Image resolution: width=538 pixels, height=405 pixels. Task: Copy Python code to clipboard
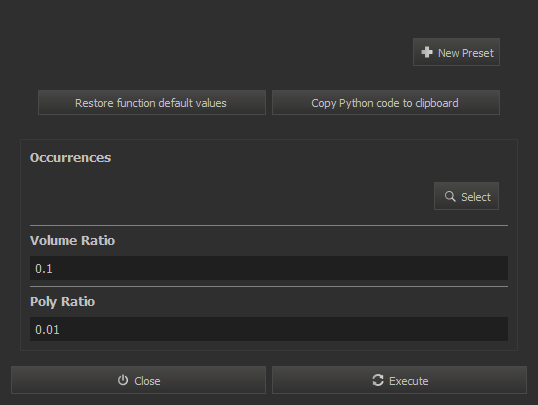[x=386, y=103]
